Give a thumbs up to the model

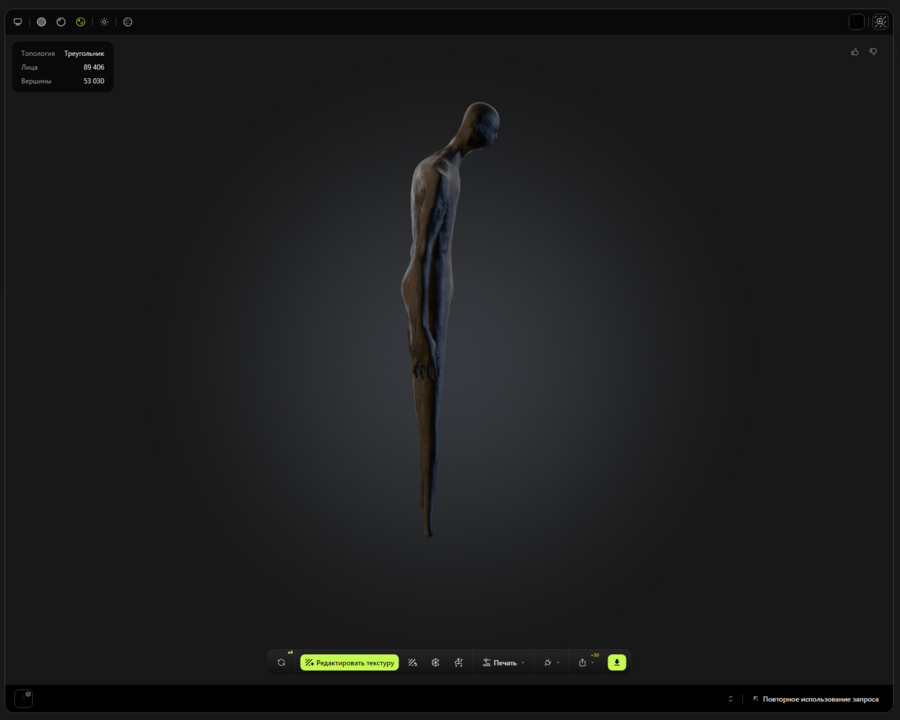(x=855, y=52)
